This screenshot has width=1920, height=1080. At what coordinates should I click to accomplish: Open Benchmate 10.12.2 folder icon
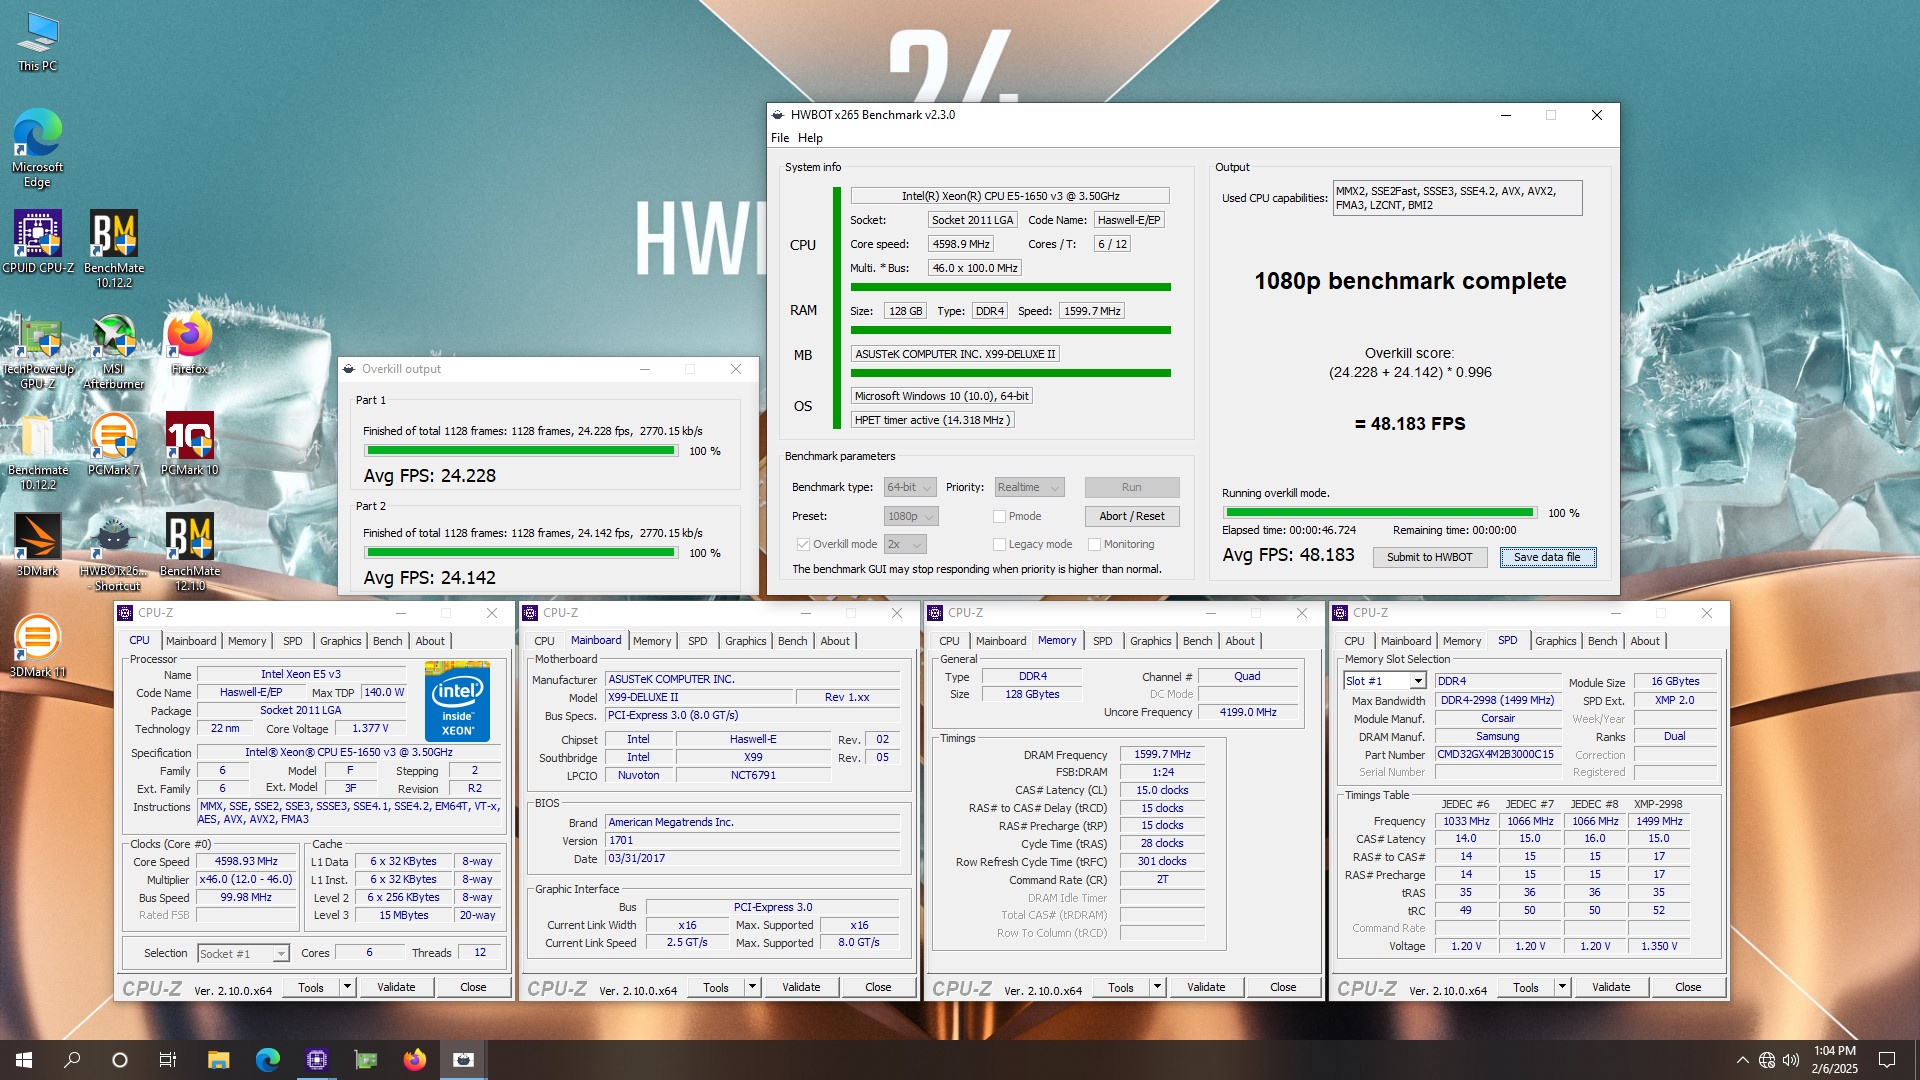pyautogui.click(x=38, y=450)
